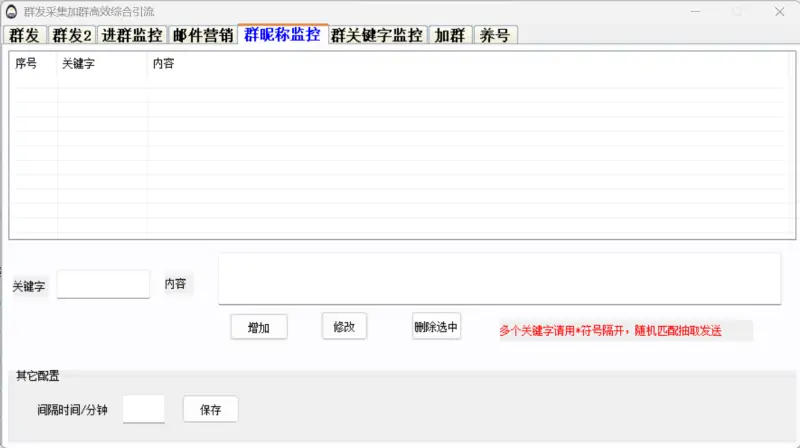Close the application window
Viewport: 800px width, 448px height.
pyautogui.click(x=778, y=12)
